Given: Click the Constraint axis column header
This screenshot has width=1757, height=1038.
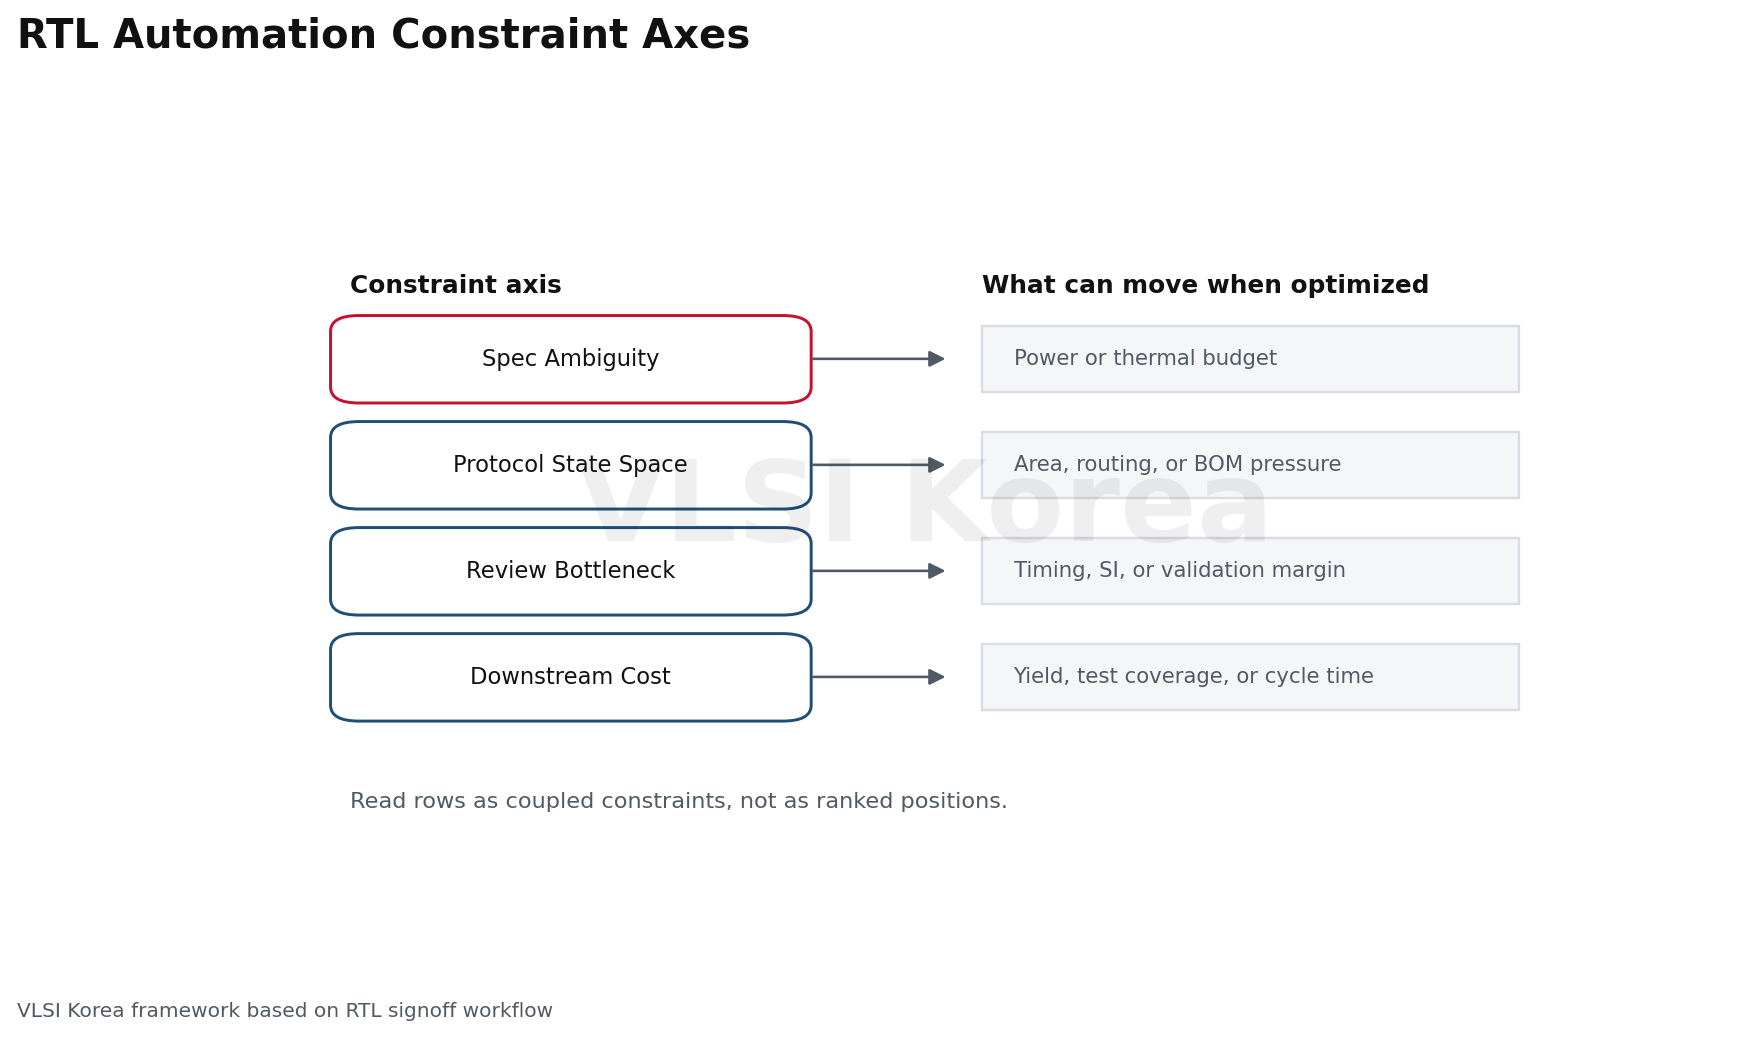Looking at the screenshot, I should (x=456, y=286).
